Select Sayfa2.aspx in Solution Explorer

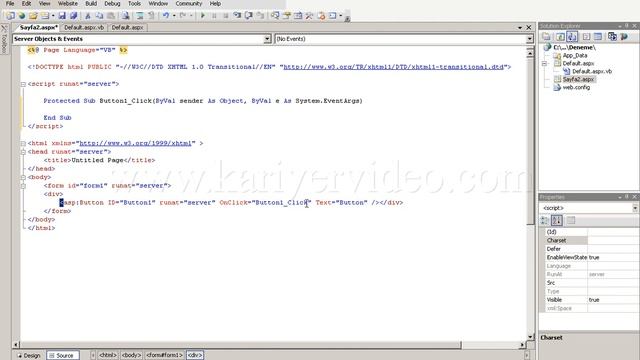click(x=578, y=80)
